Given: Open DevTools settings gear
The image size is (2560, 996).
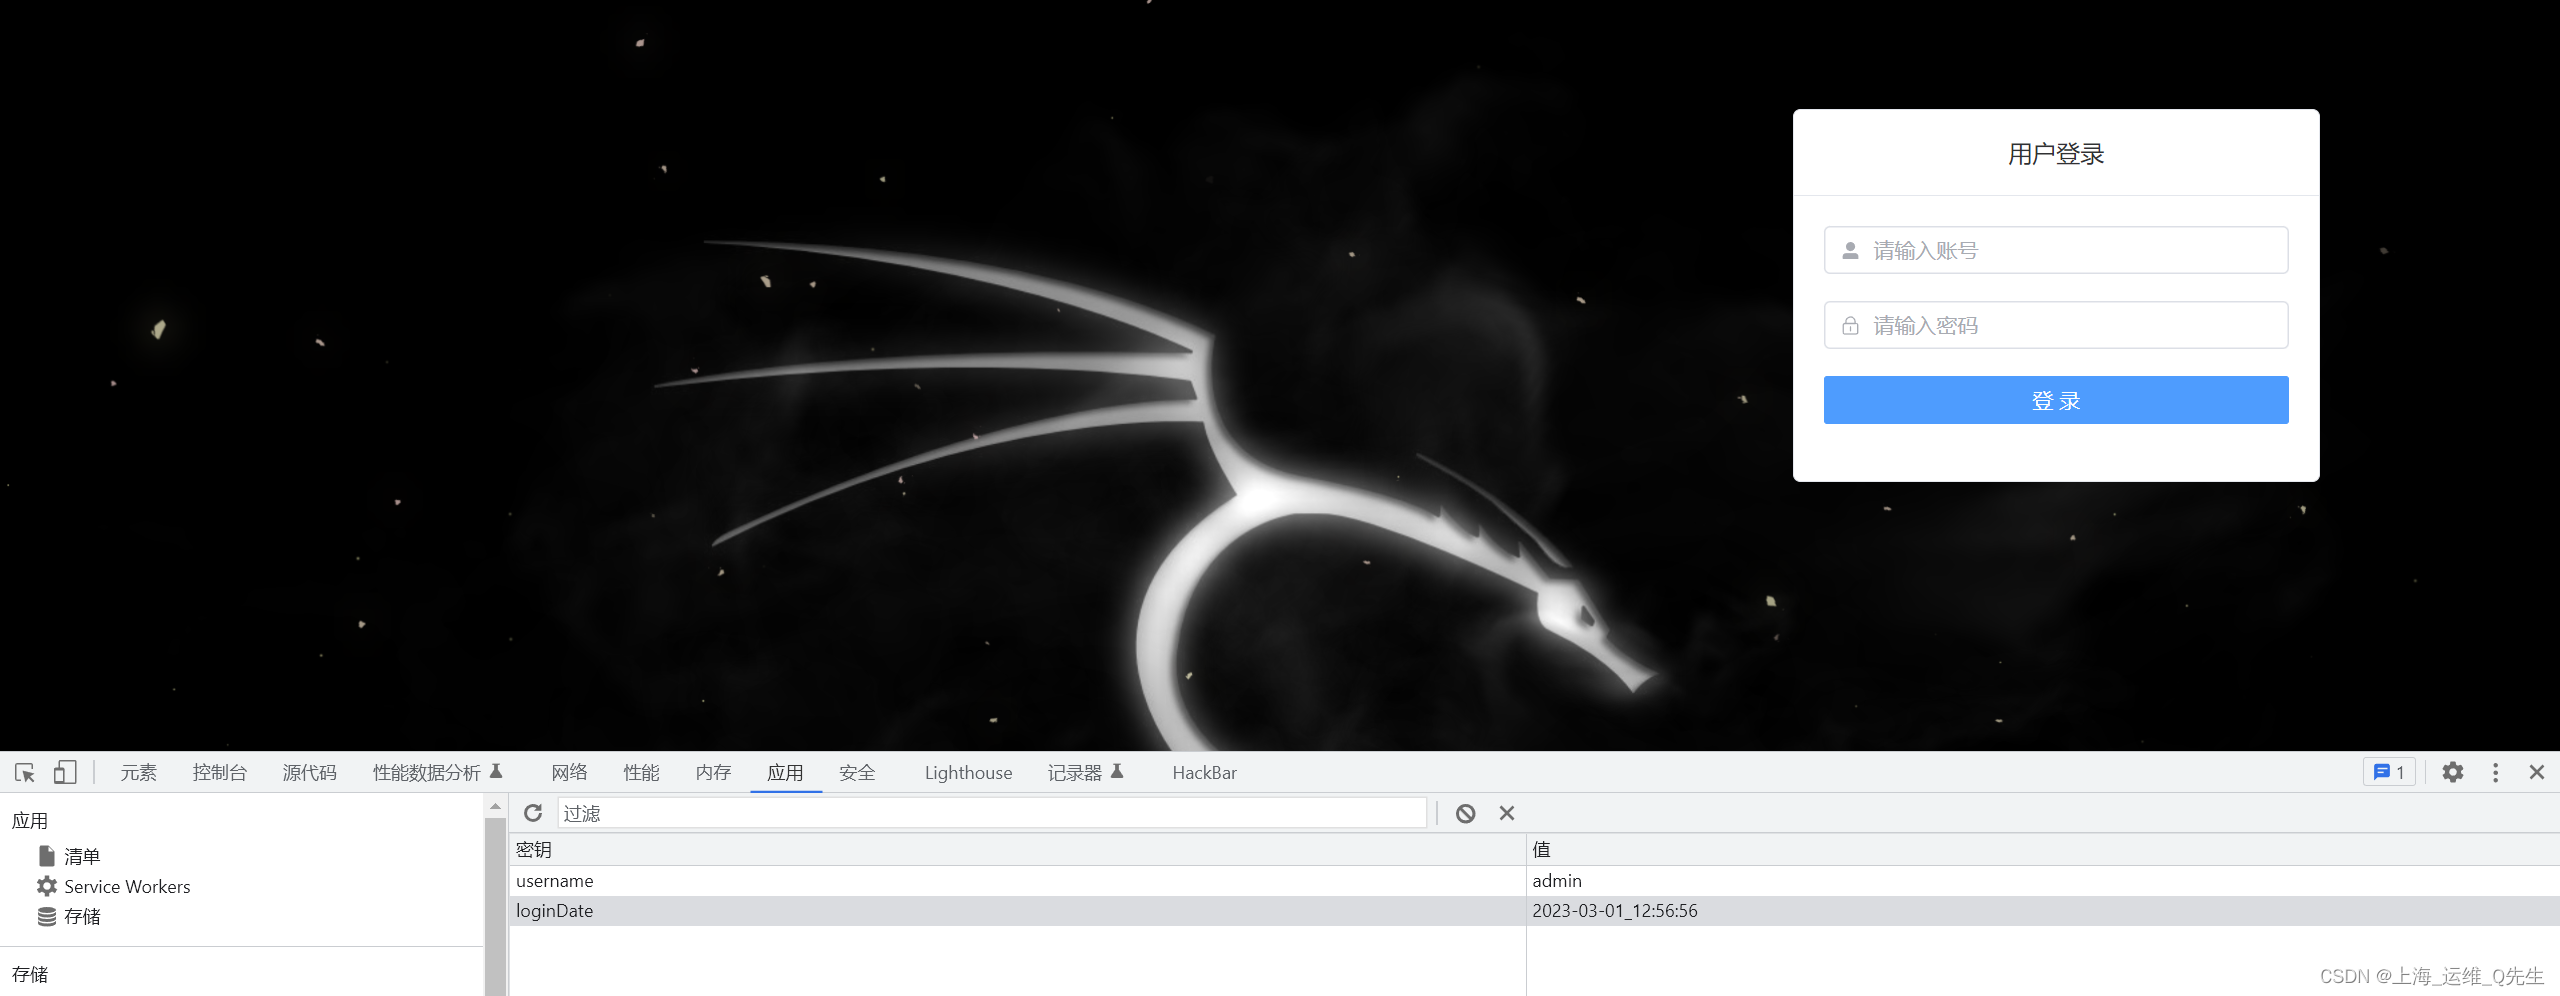Looking at the screenshot, I should [2452, 772].
